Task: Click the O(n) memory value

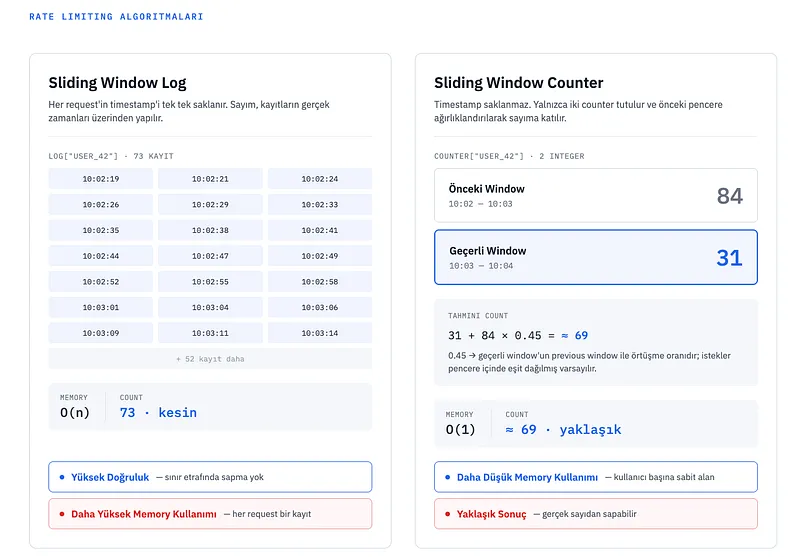Action: click(74, 413)
